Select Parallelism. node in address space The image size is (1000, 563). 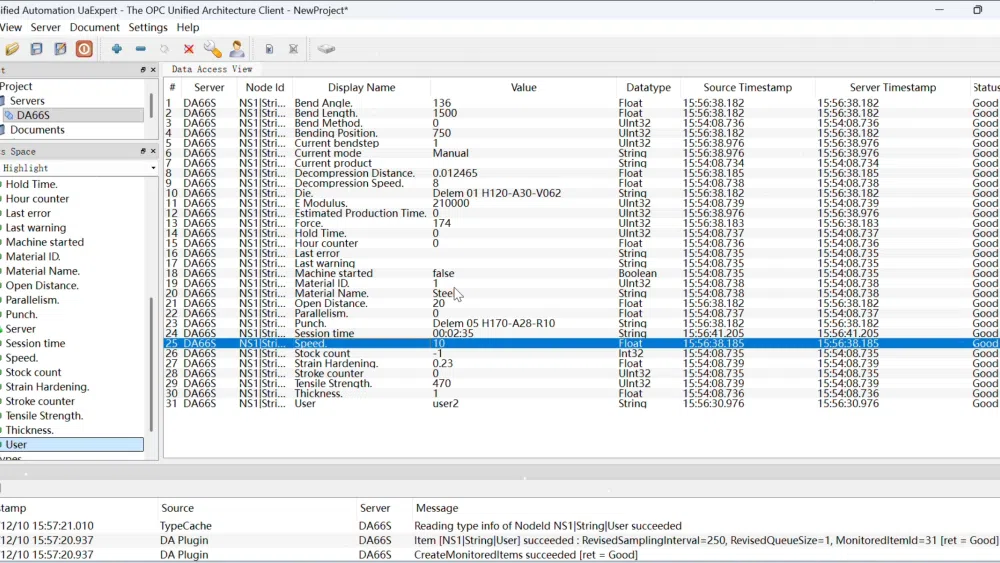point(32,300)
